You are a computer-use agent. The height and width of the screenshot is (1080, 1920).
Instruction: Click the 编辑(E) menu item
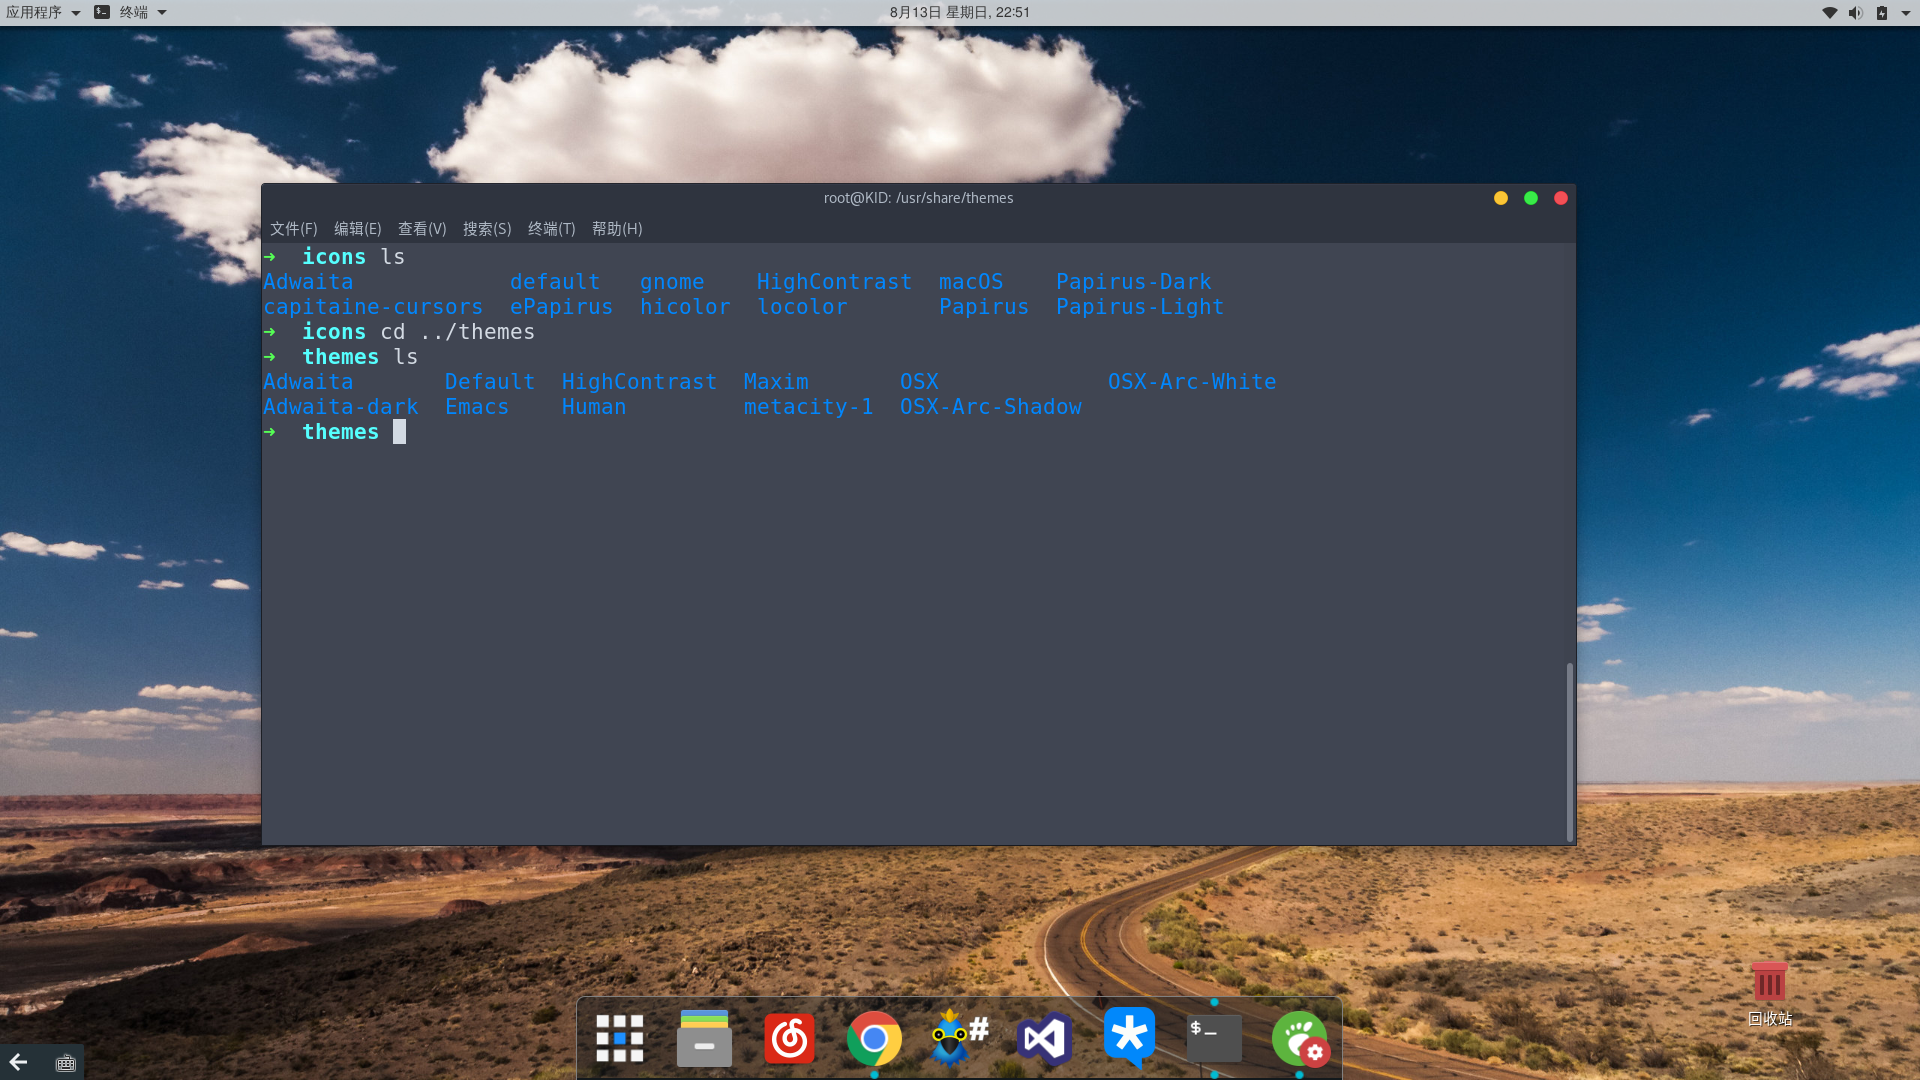coord(357,228)
